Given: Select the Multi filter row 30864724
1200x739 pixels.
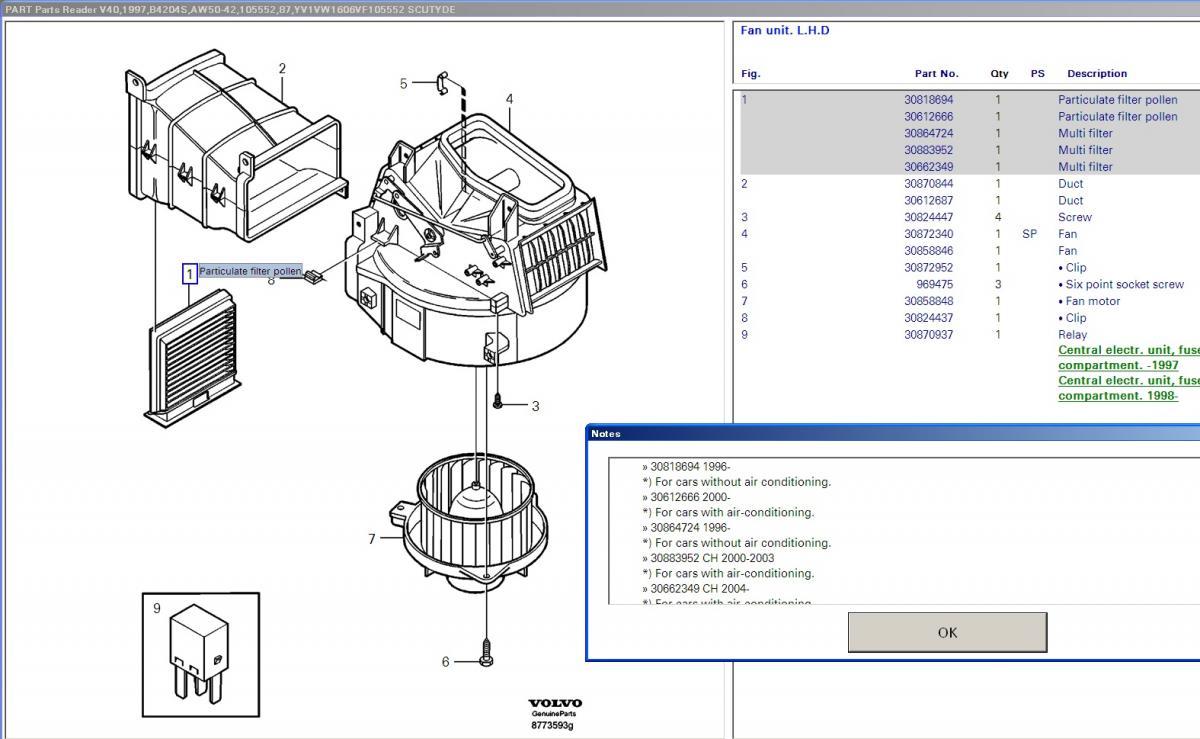Looking at the screenshot, I should point(928,133).
